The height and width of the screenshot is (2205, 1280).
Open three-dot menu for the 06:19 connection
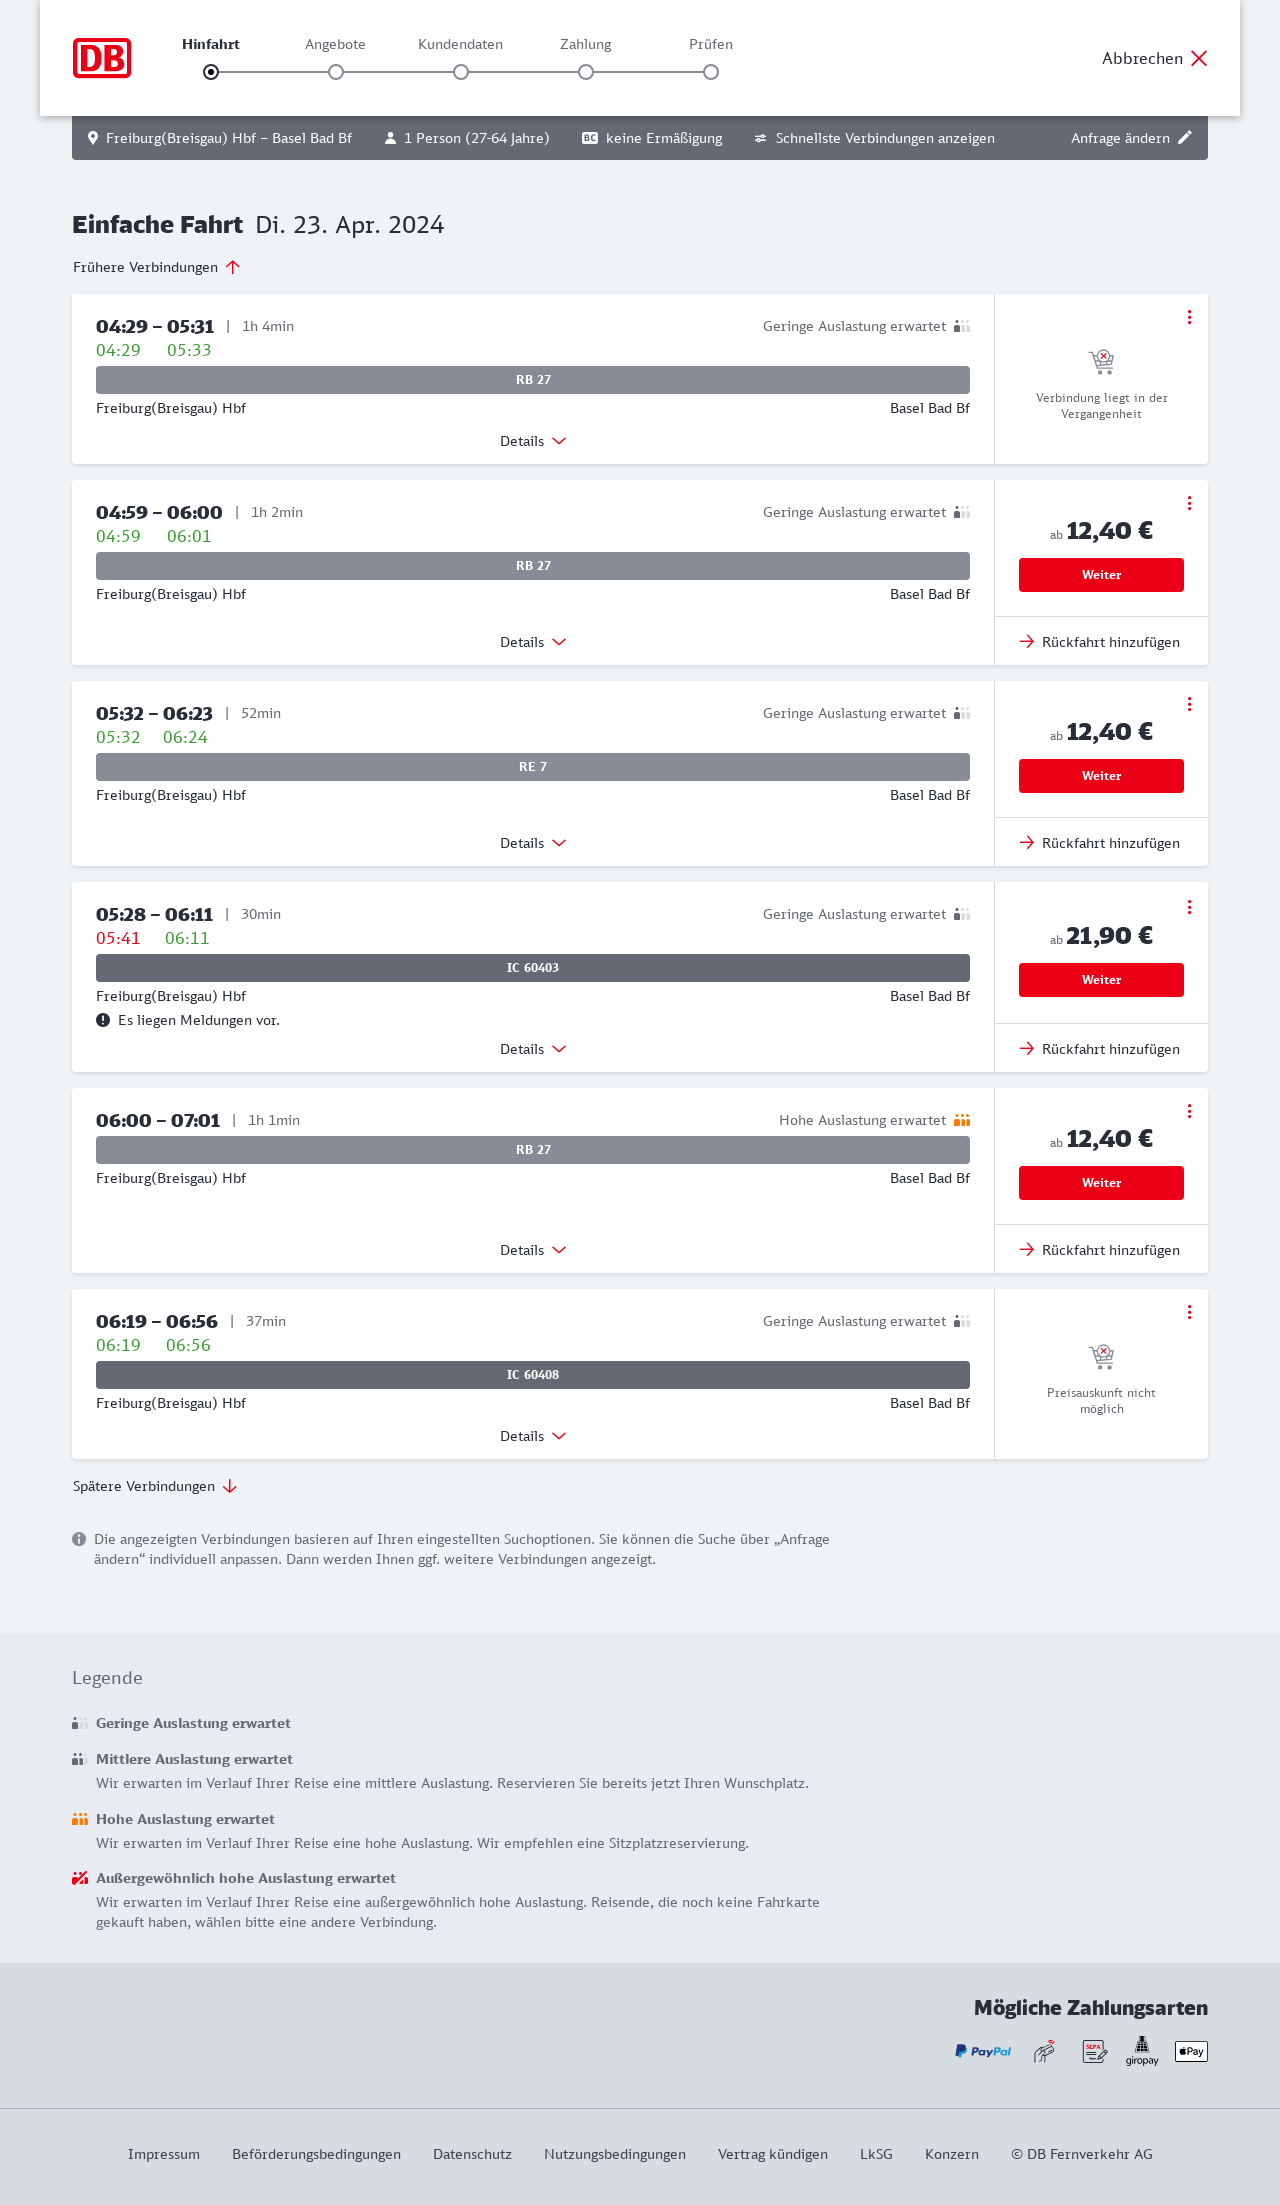pyautogui.click(x=1189, y=1312)
